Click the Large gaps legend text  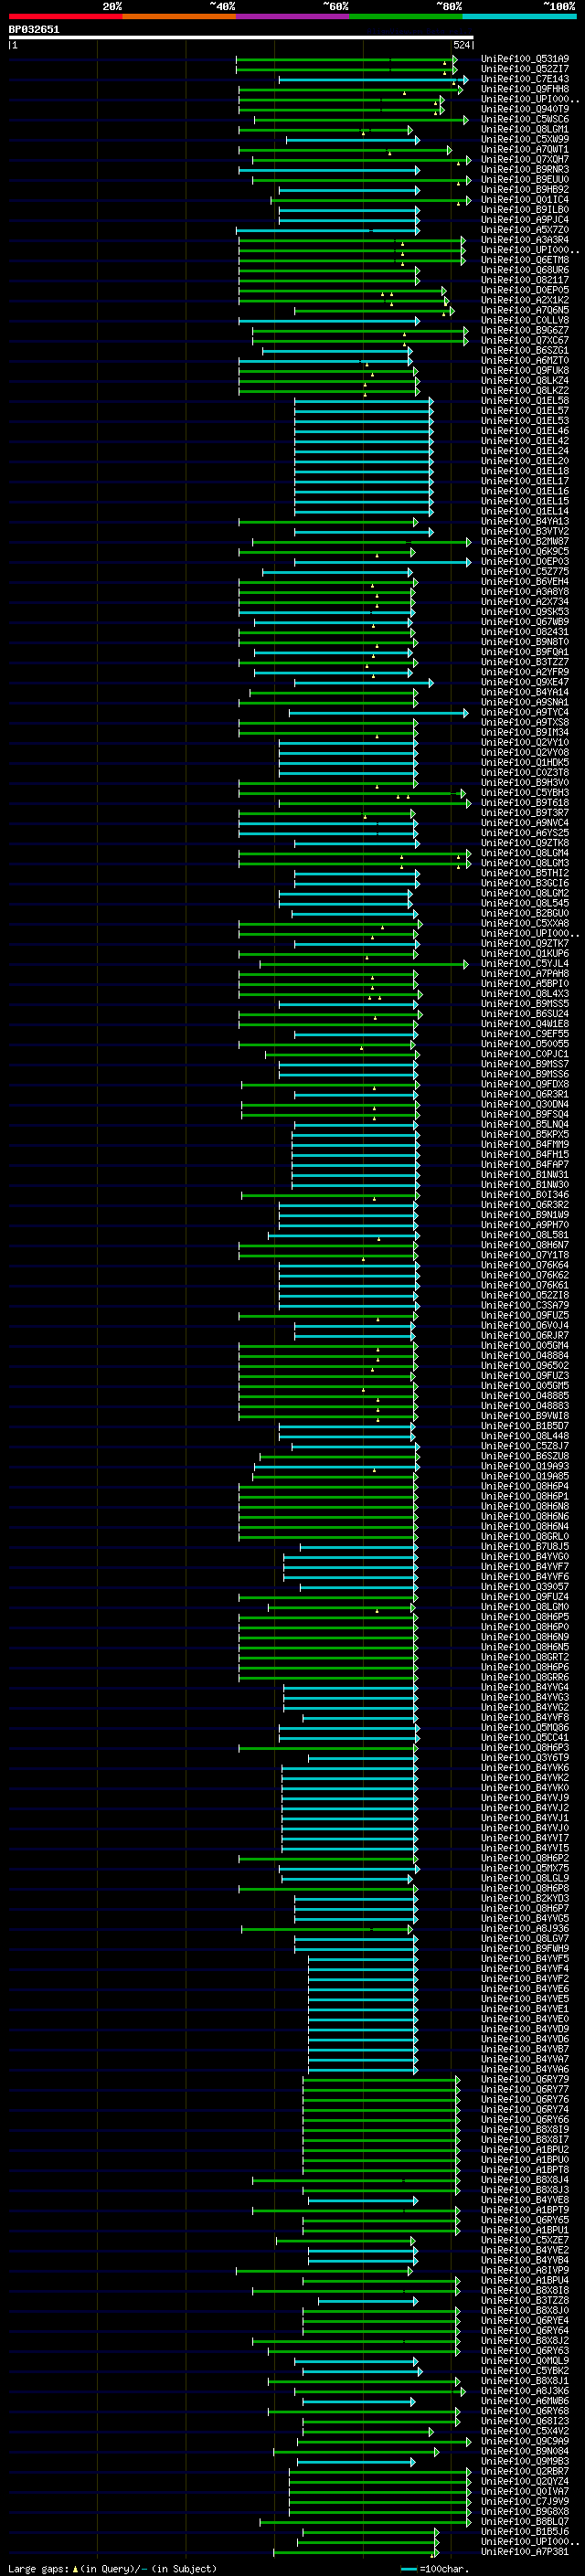[x=112, y=2568]
